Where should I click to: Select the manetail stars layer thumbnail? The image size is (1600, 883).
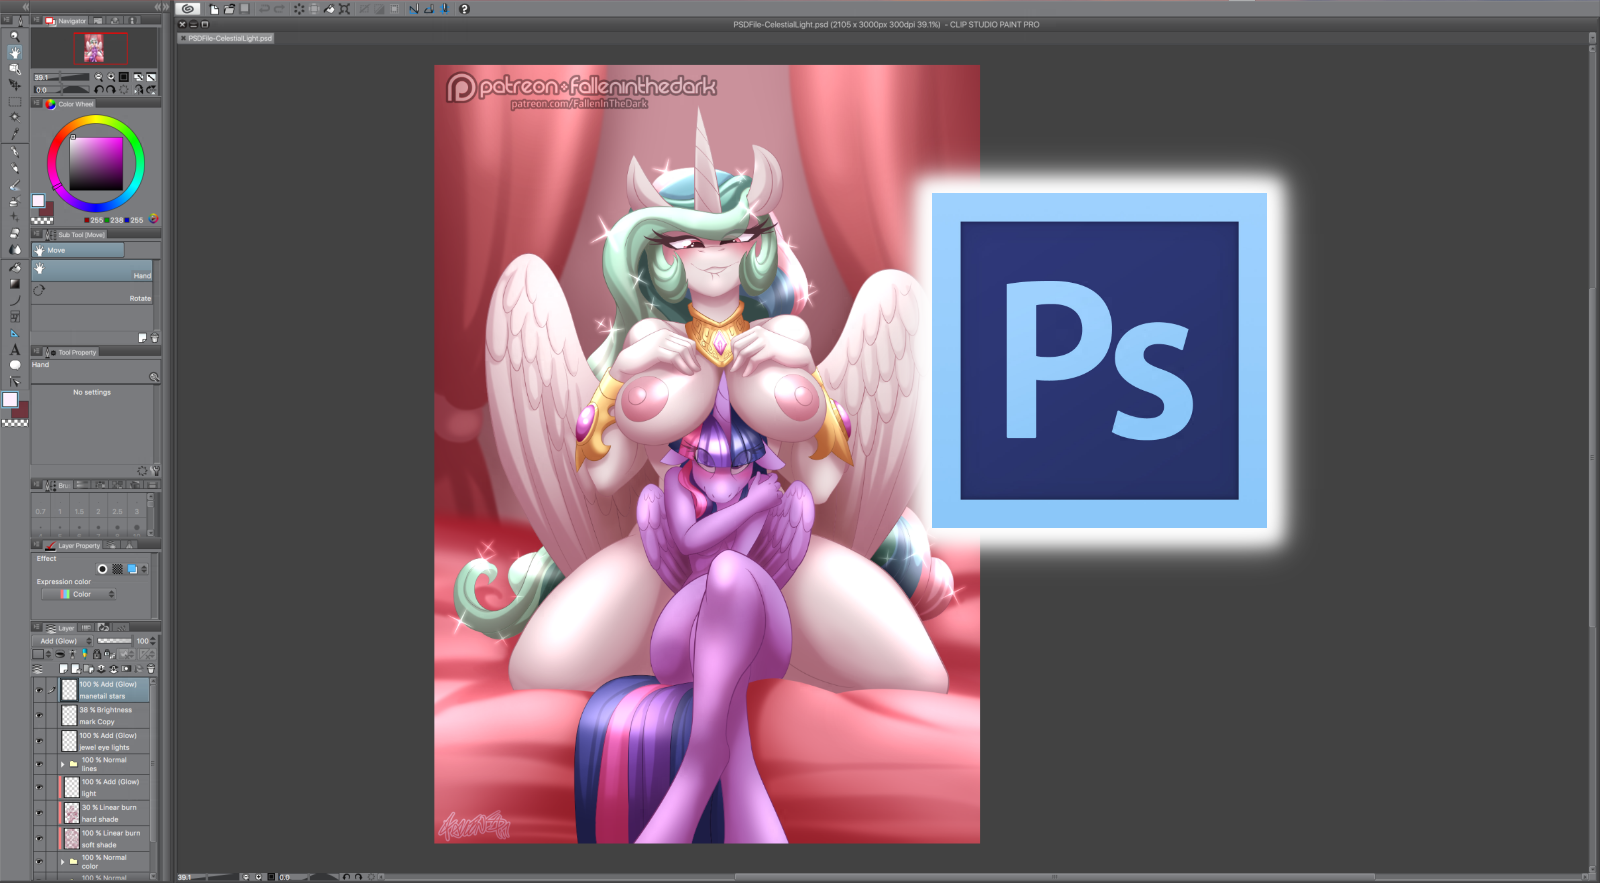click(x=69, y=690)
